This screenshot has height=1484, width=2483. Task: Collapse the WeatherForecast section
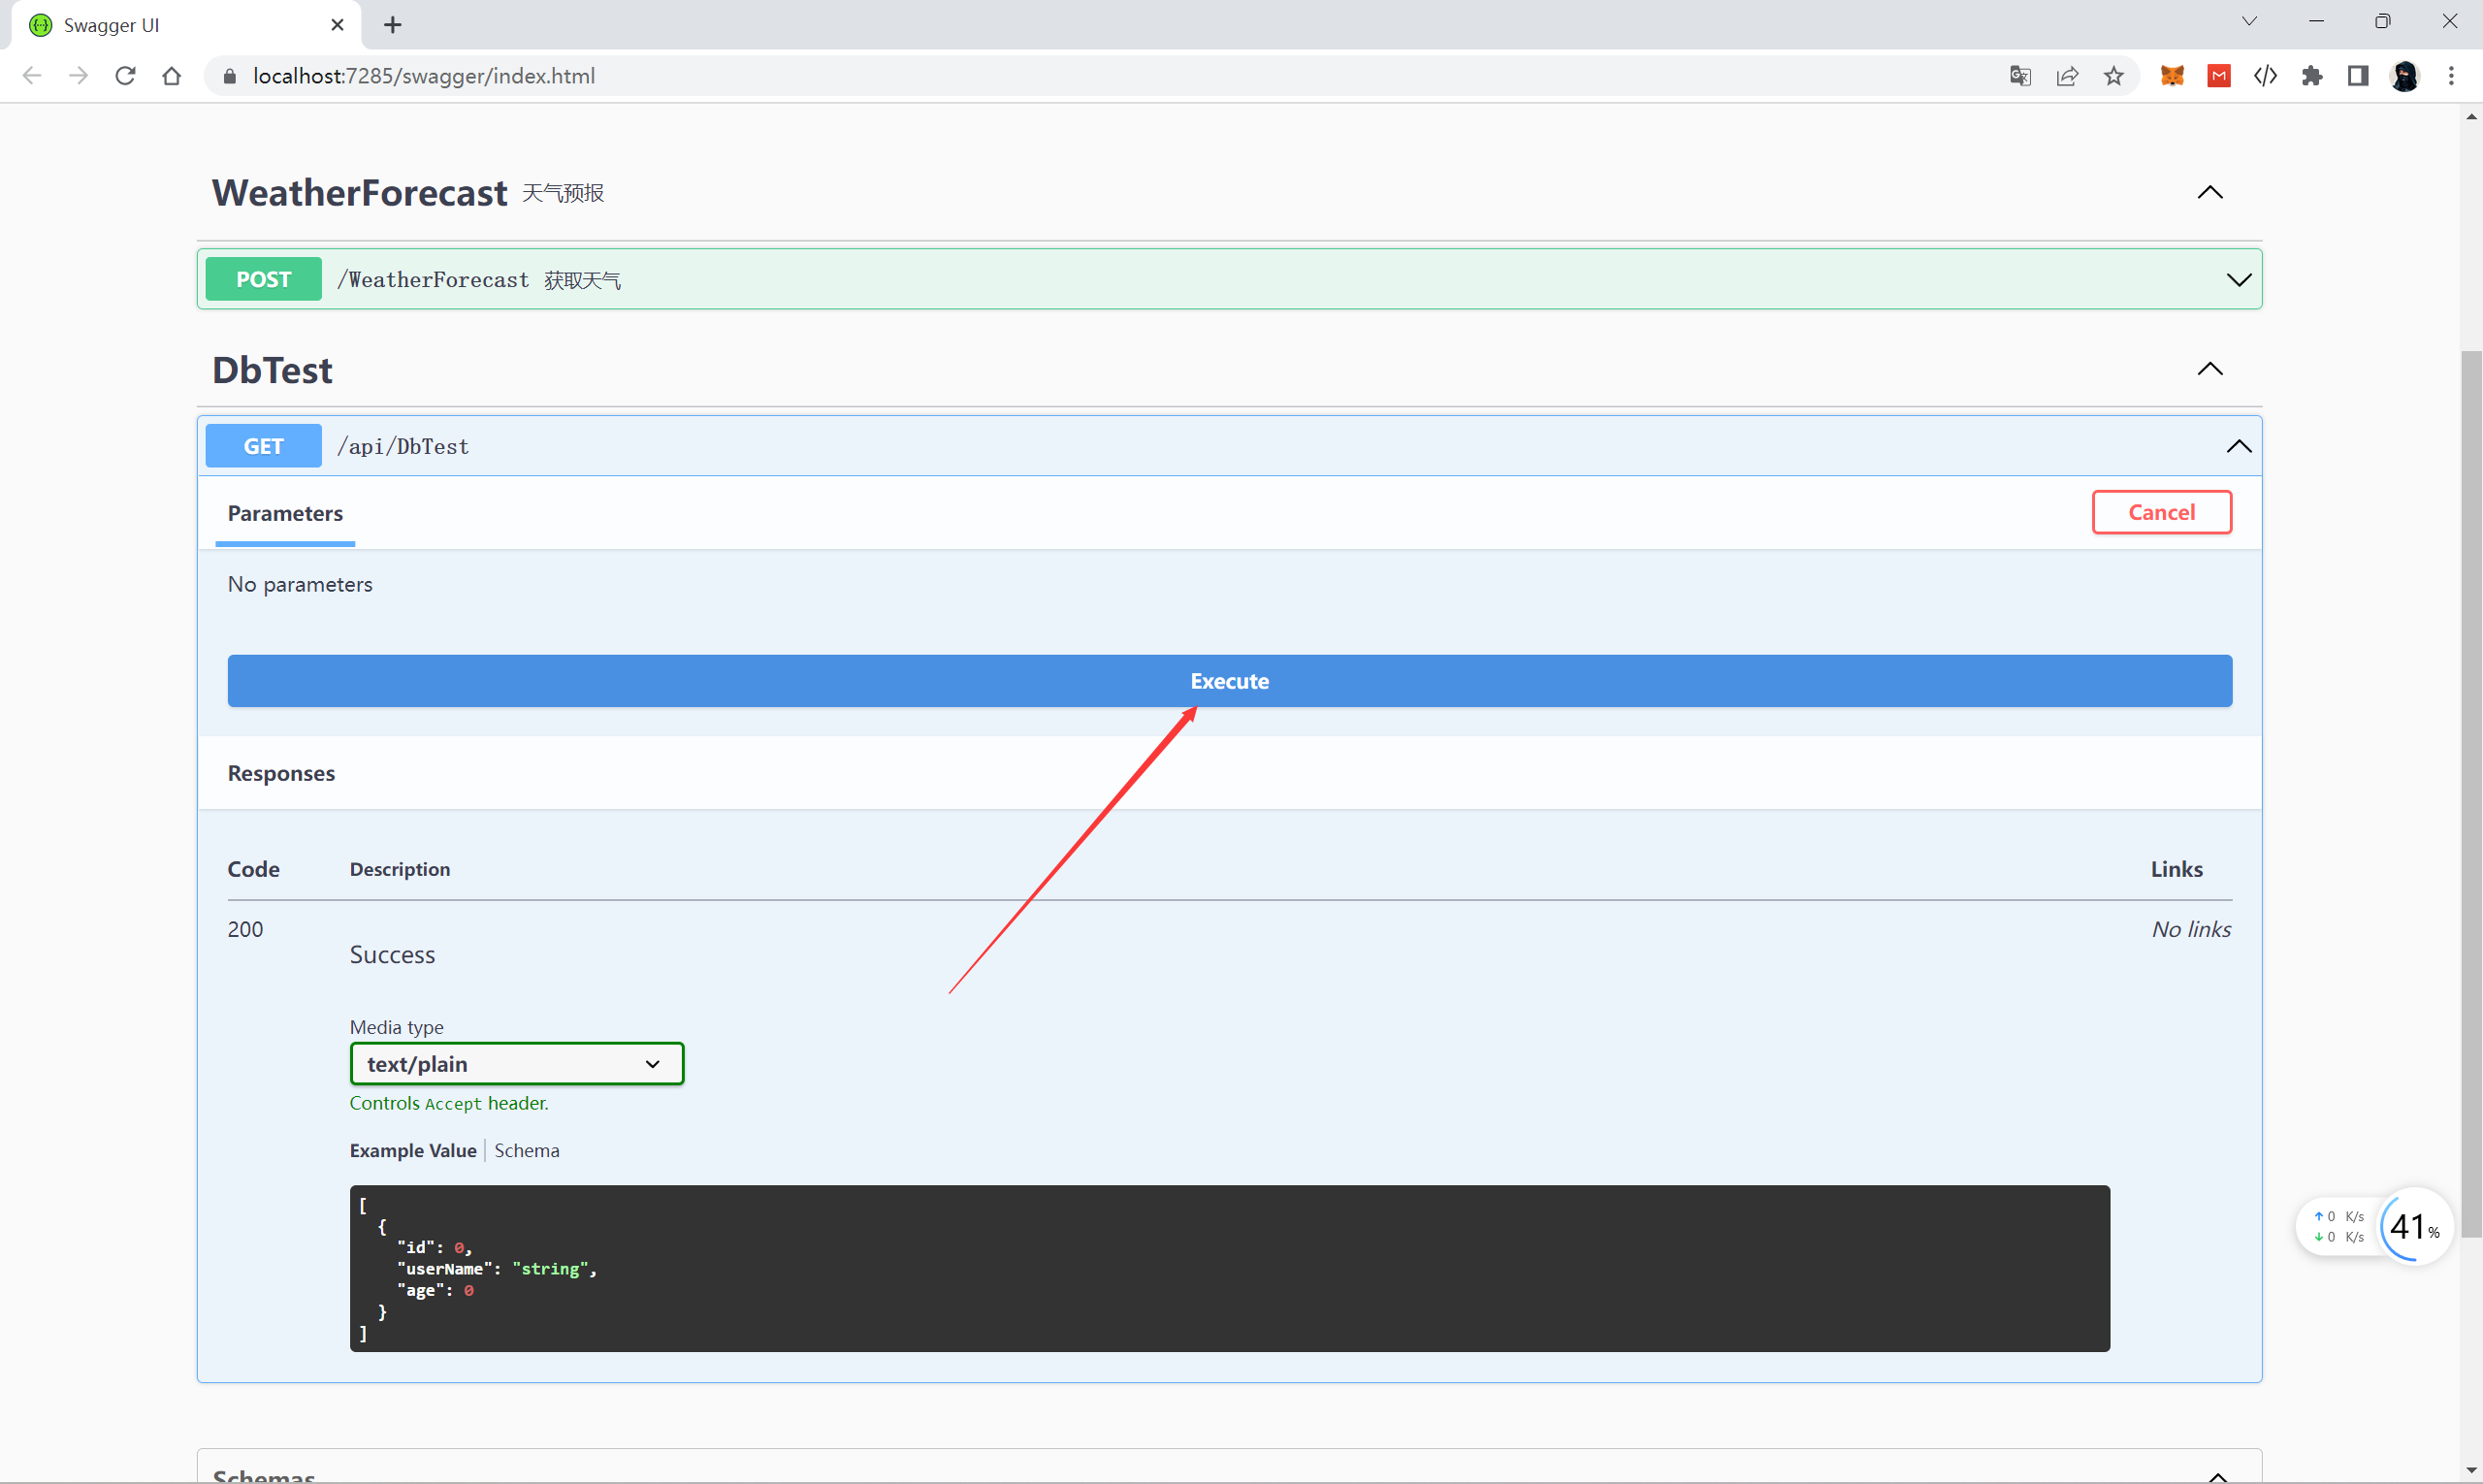point(2209,192)
